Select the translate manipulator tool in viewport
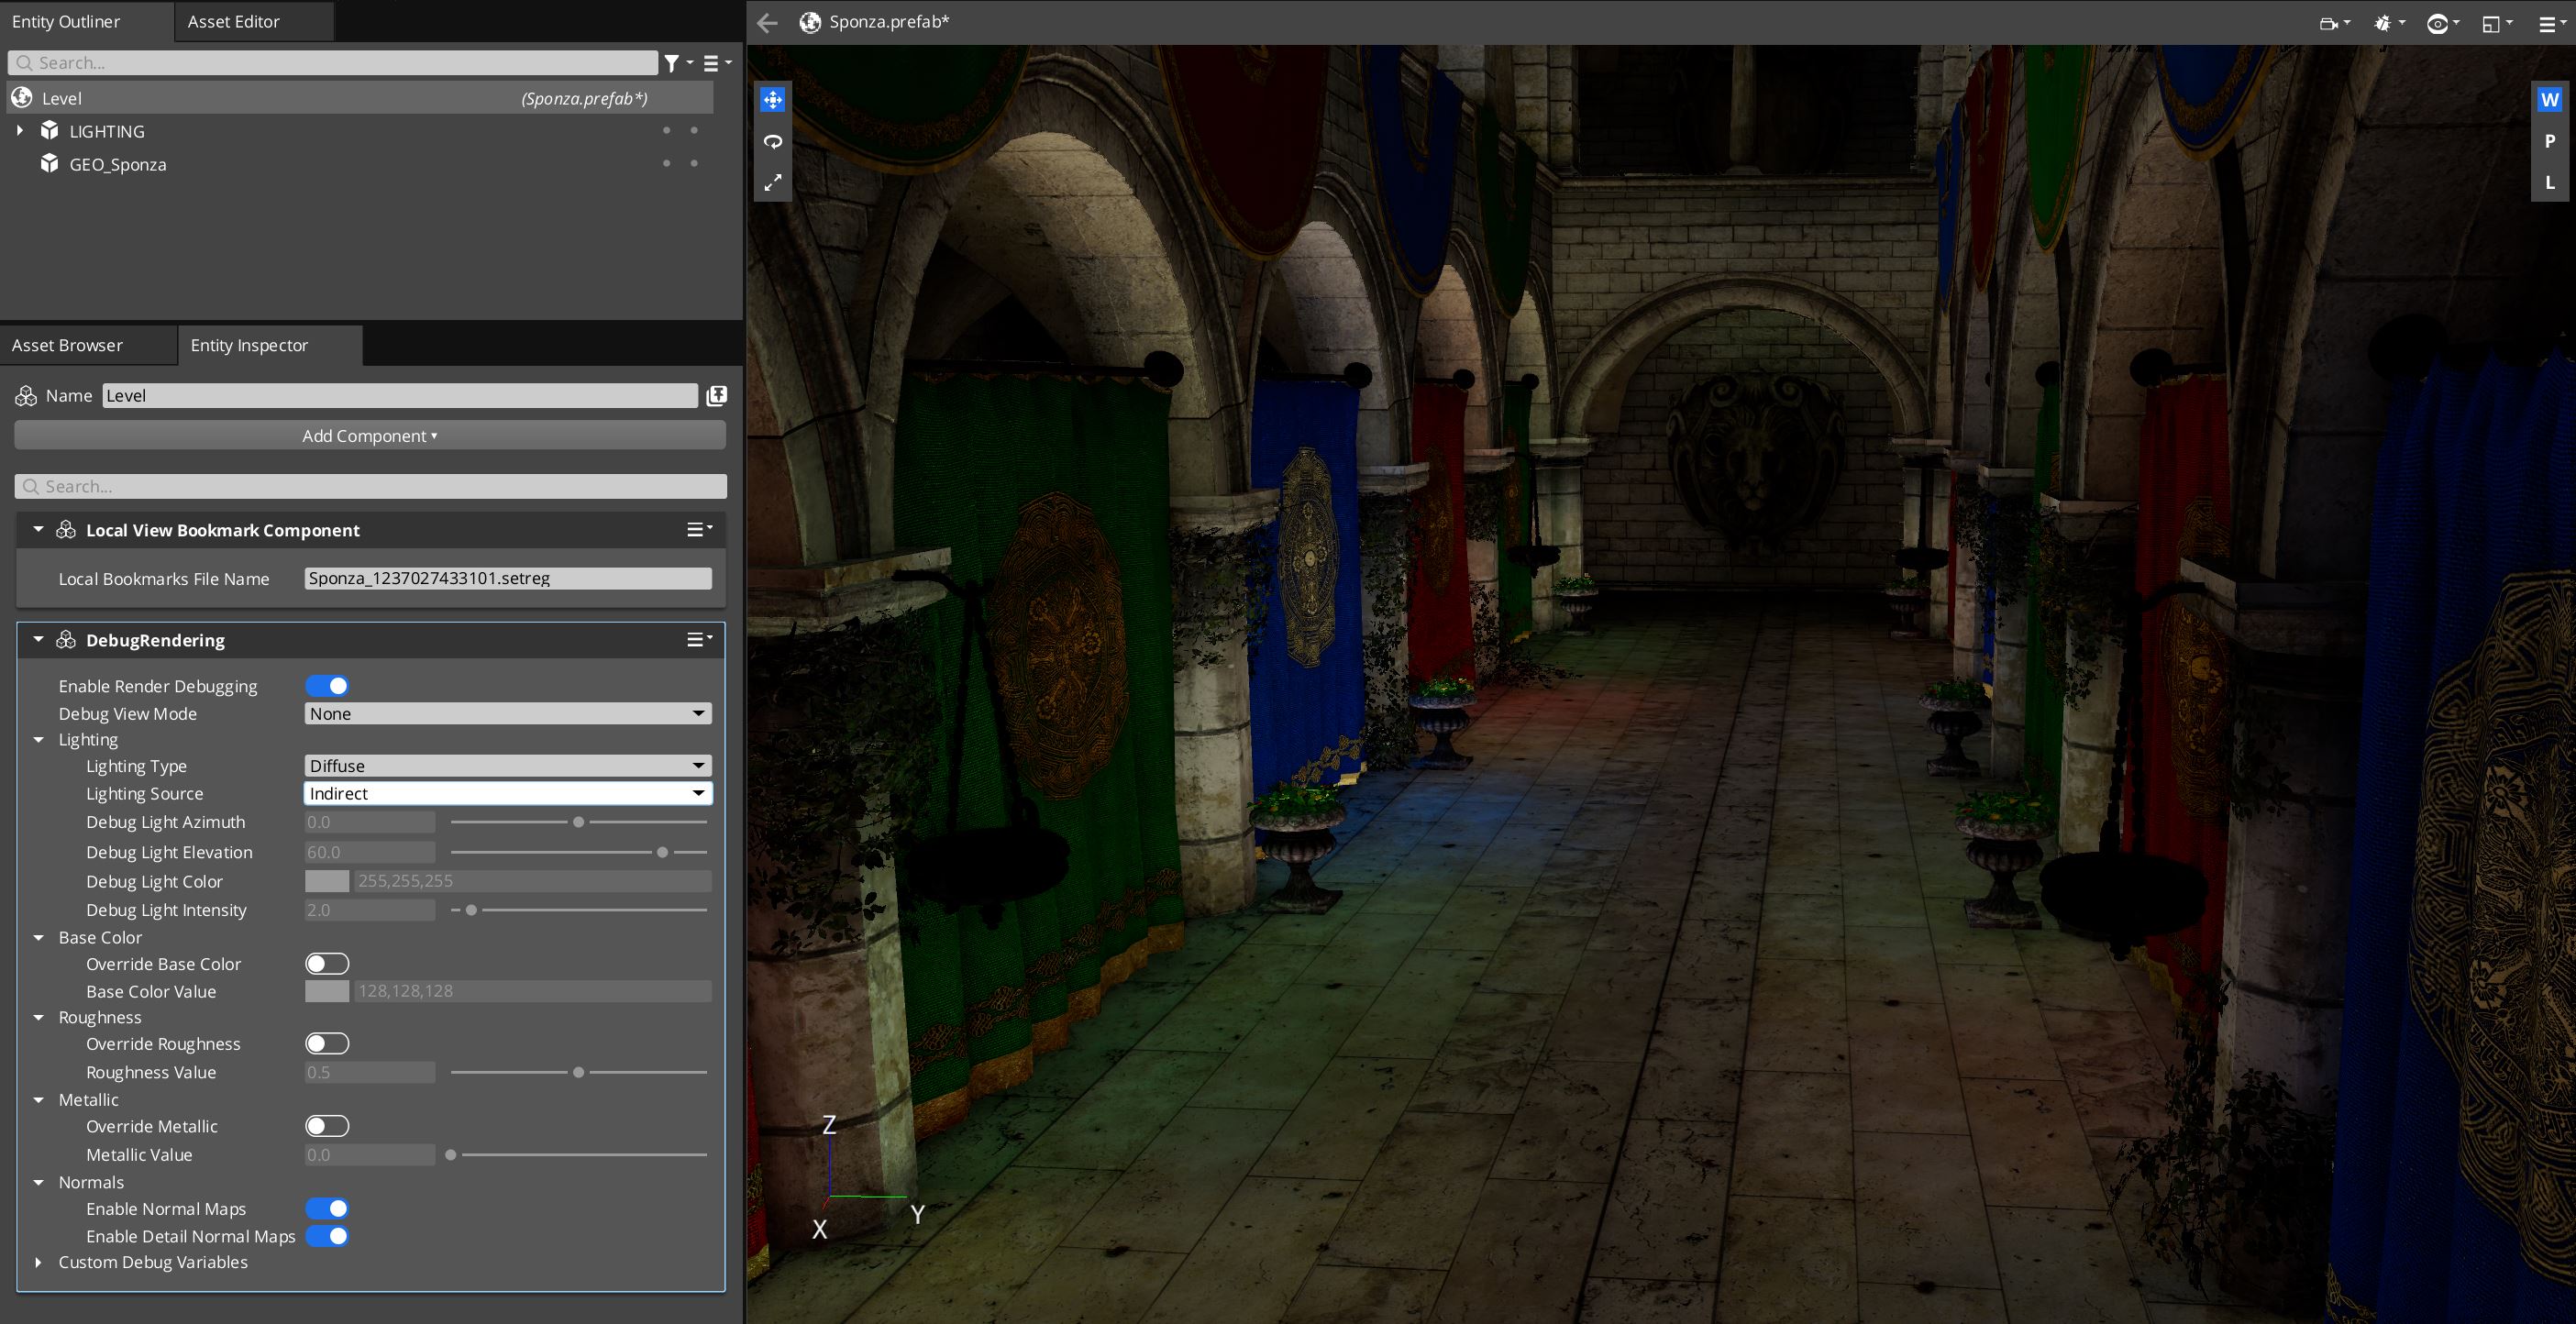2576x1324 pixels. click(772, 99)
